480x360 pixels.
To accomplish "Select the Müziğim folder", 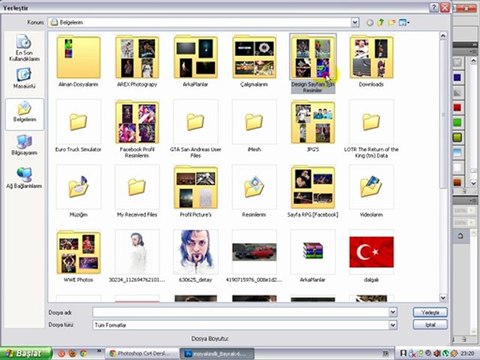I will tap(78, 191).
